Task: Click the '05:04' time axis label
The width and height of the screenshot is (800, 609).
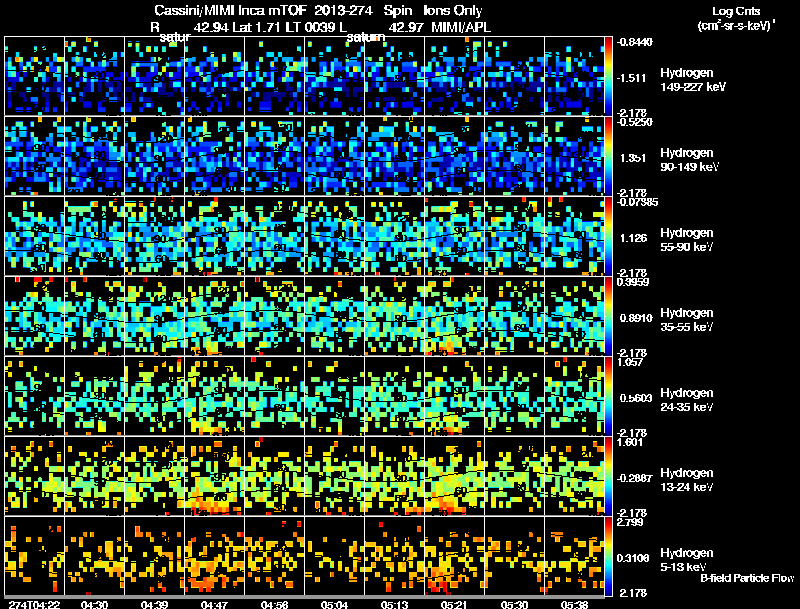Action: pyautogui.click(x=334, y=604)
